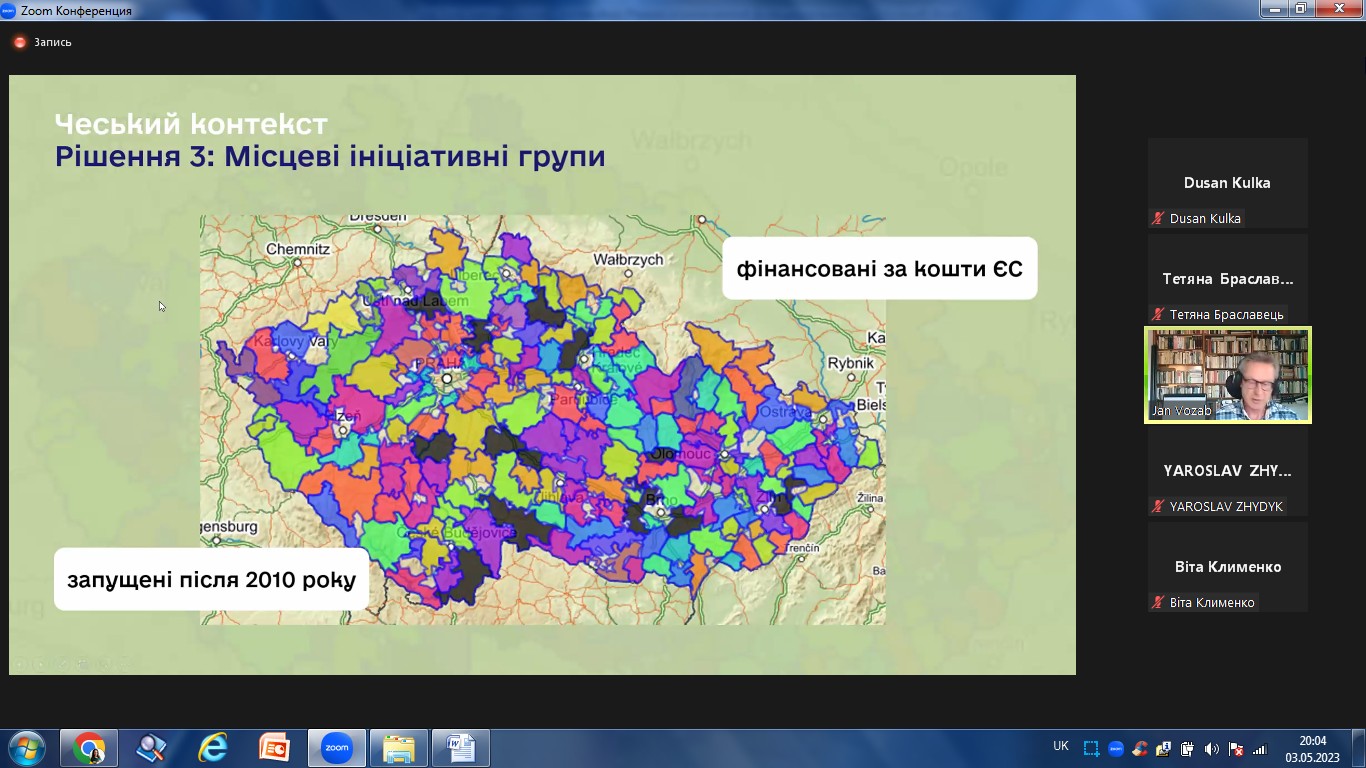1366x768 pixels.
Task: Click the Show desktop strip by clock
Action: point(1358,748)
